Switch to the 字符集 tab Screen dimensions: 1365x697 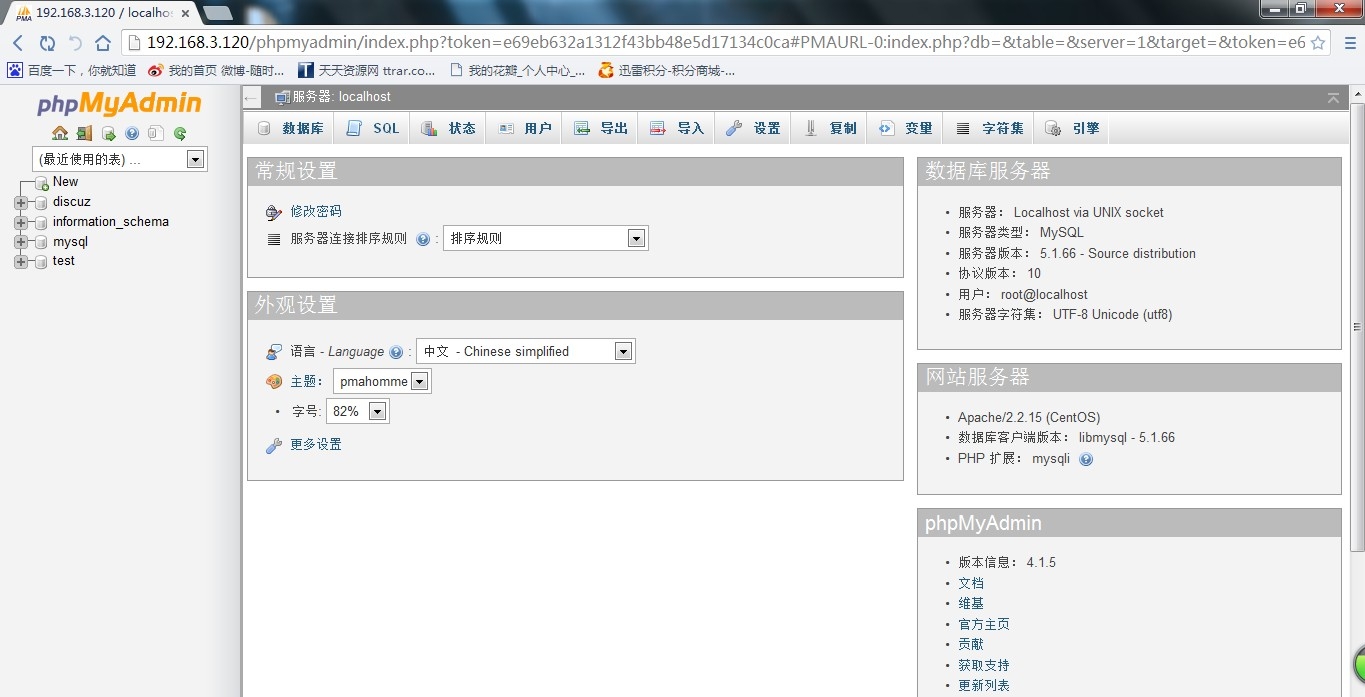[x=989, y=128]
